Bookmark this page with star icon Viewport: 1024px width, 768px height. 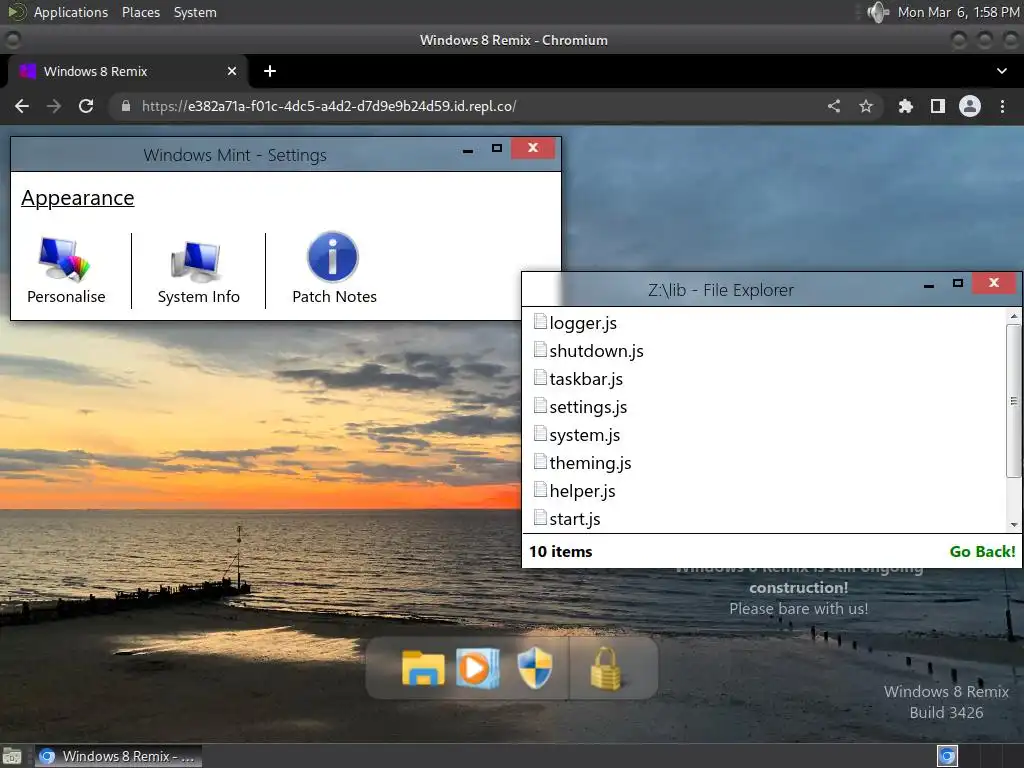866,106
